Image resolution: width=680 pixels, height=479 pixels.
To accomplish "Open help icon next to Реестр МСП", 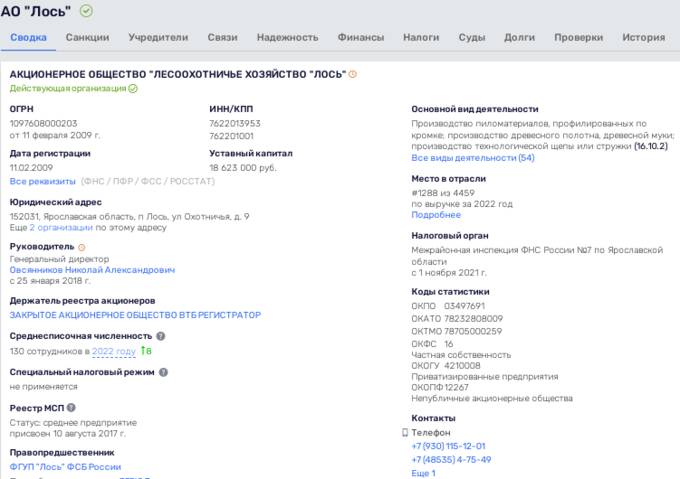I will (x=71, y=408).
